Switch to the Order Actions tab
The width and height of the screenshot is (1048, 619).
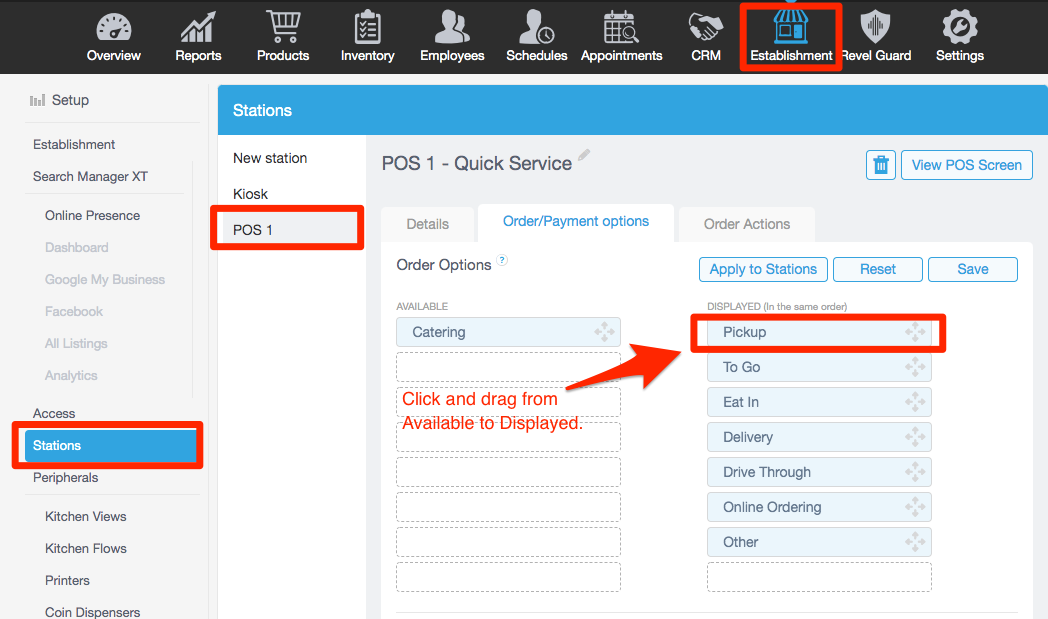(746, 224)
